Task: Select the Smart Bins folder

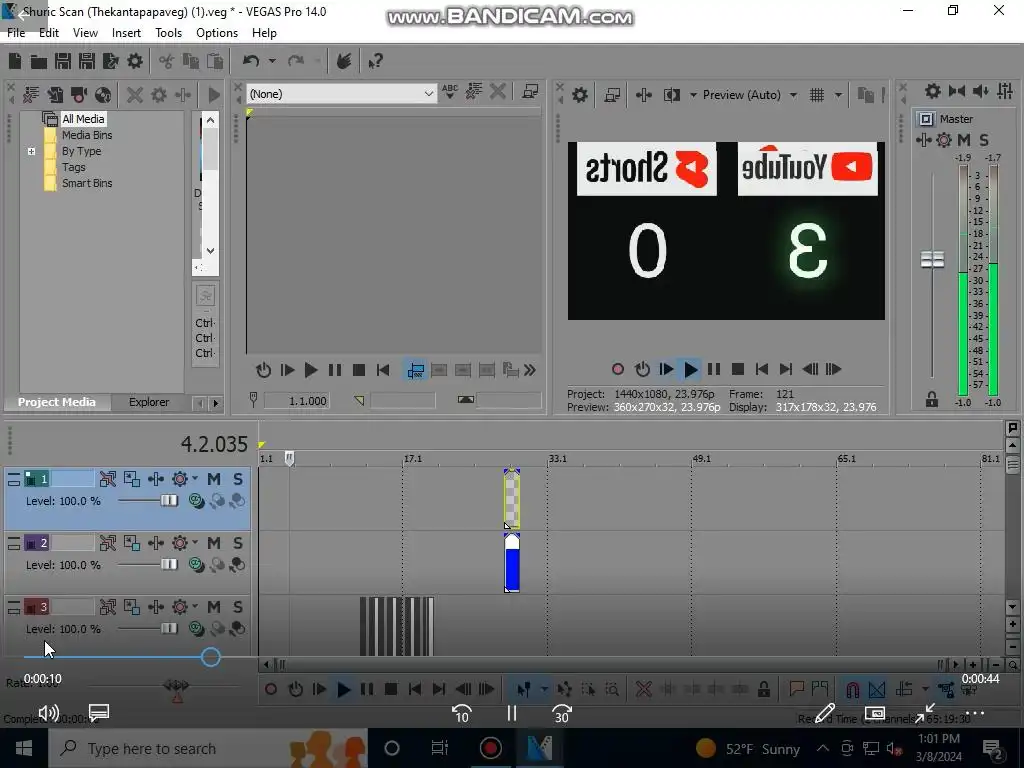Action: [x=87, y=184]
